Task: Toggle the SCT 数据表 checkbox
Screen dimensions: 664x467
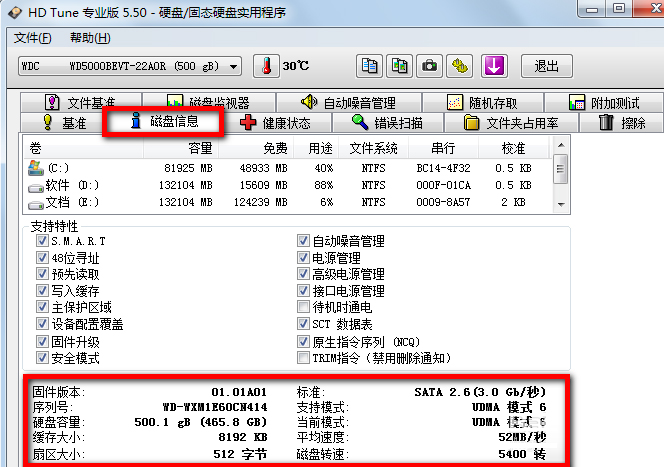Action: 303,324
